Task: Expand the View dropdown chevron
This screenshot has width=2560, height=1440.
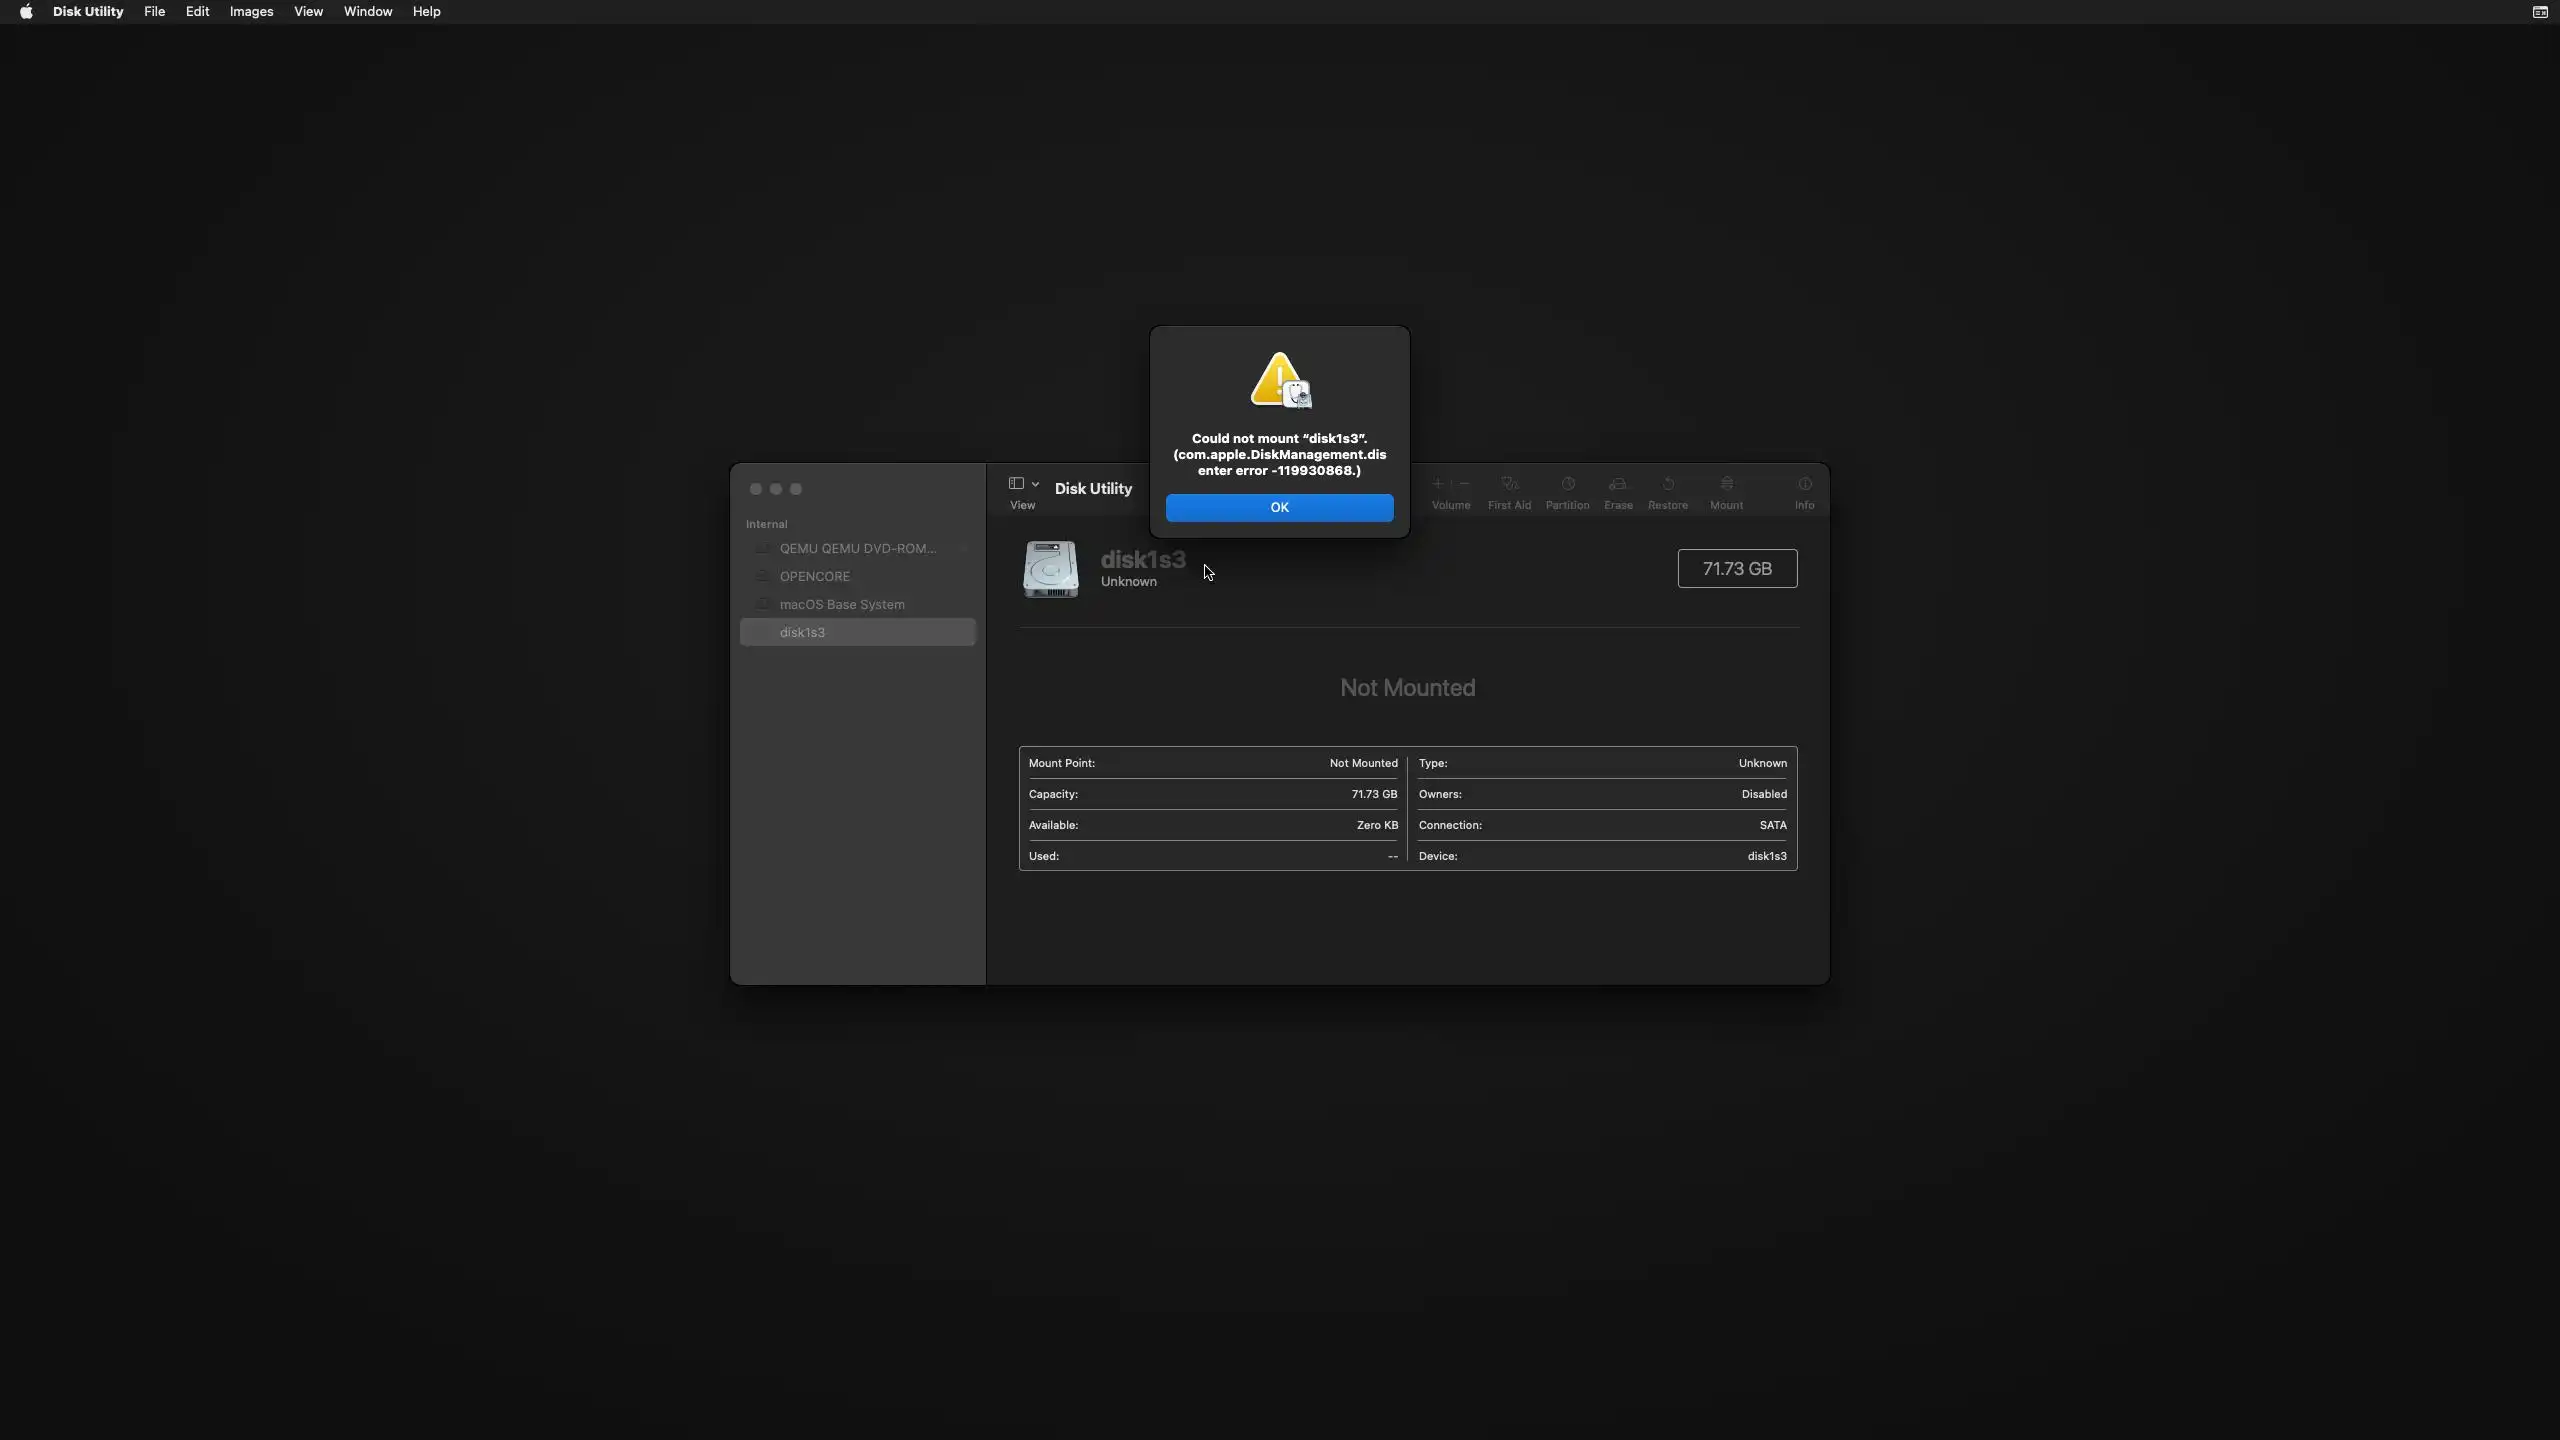Action: point(1035,484)
